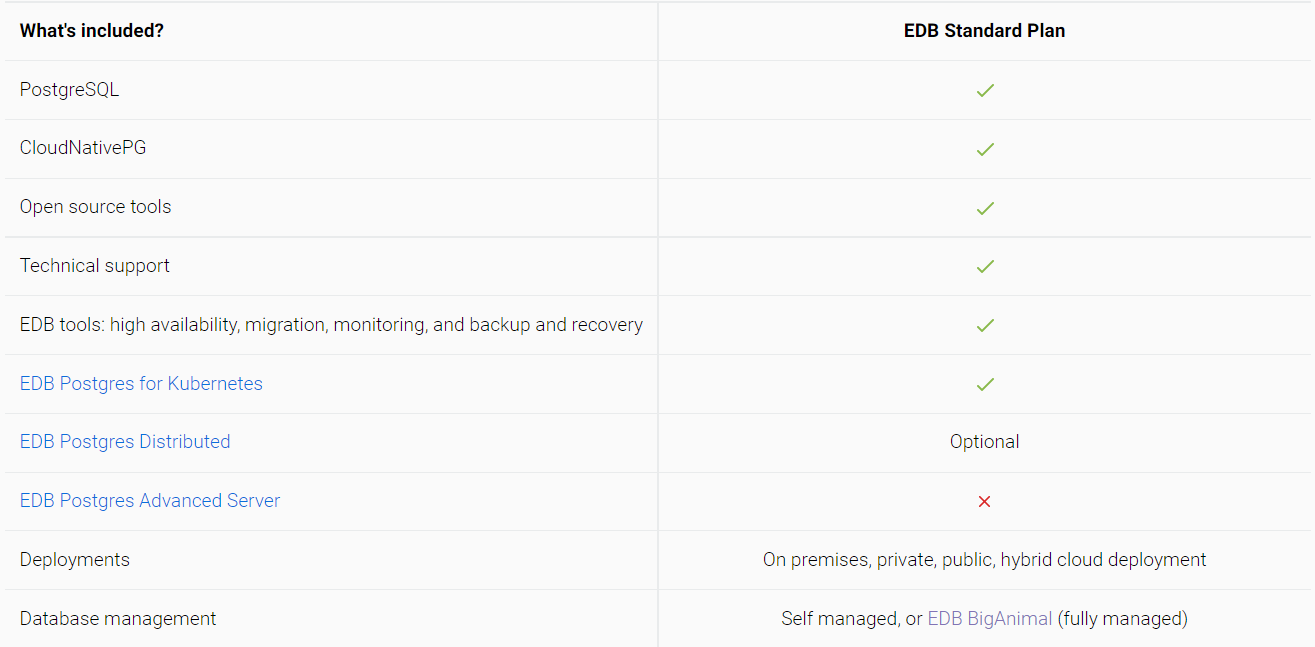1315x647 pixels.
Task: Click the Technical support checkmark icon
Action: point(985,266)
